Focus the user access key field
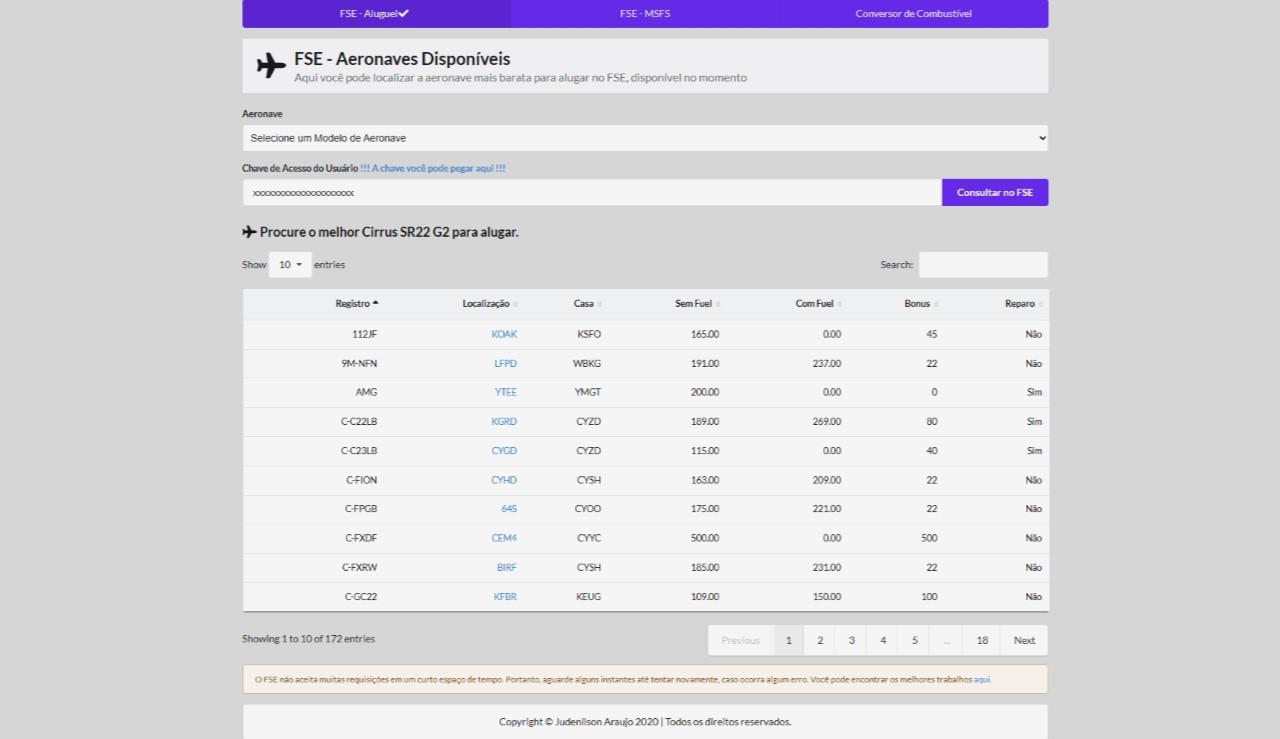Image resolution: width=1280 pixels, height=739 pixels. tap(592, 192)
